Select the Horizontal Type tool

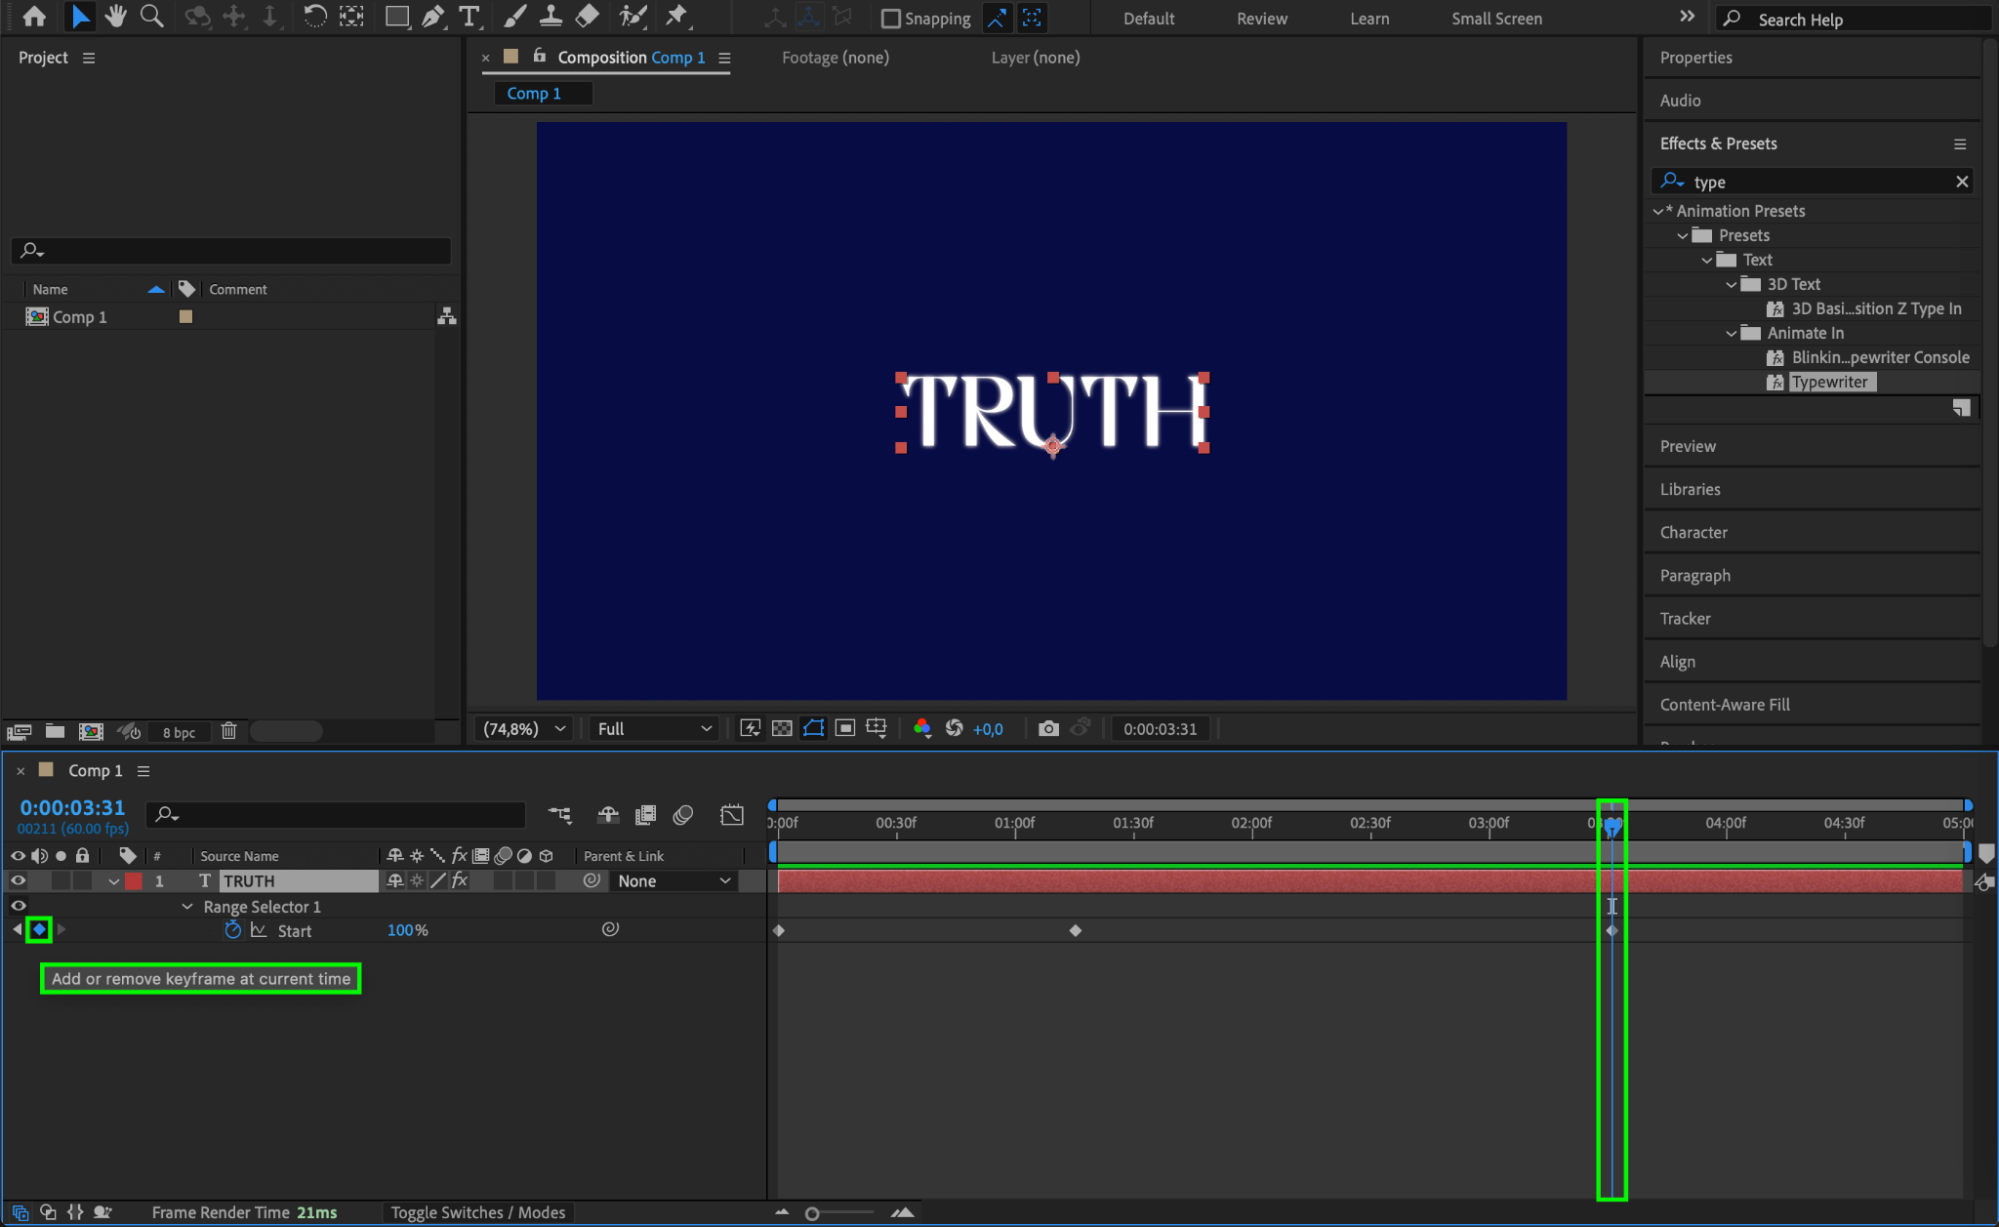[x=468, y=16]
